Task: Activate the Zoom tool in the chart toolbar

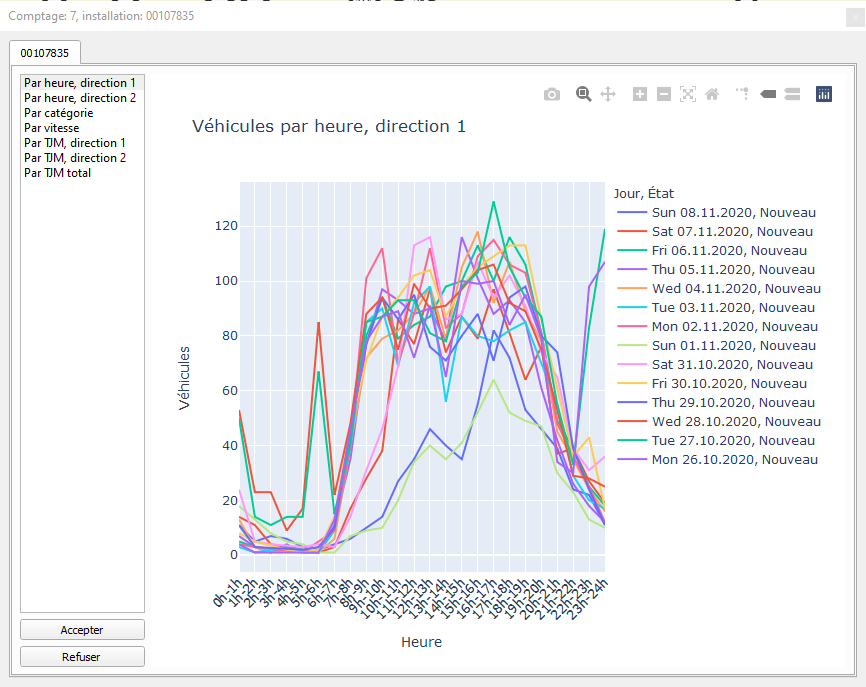Action: tap(583, 93)
